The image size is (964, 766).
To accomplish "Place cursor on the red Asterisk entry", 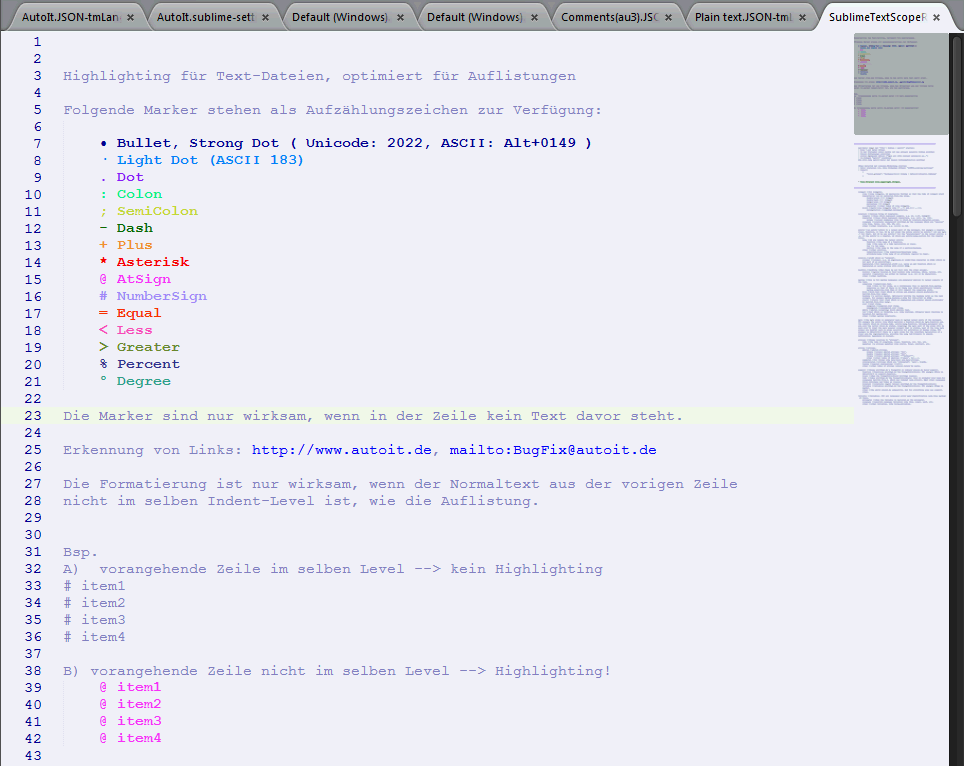I will coord(152,262).
